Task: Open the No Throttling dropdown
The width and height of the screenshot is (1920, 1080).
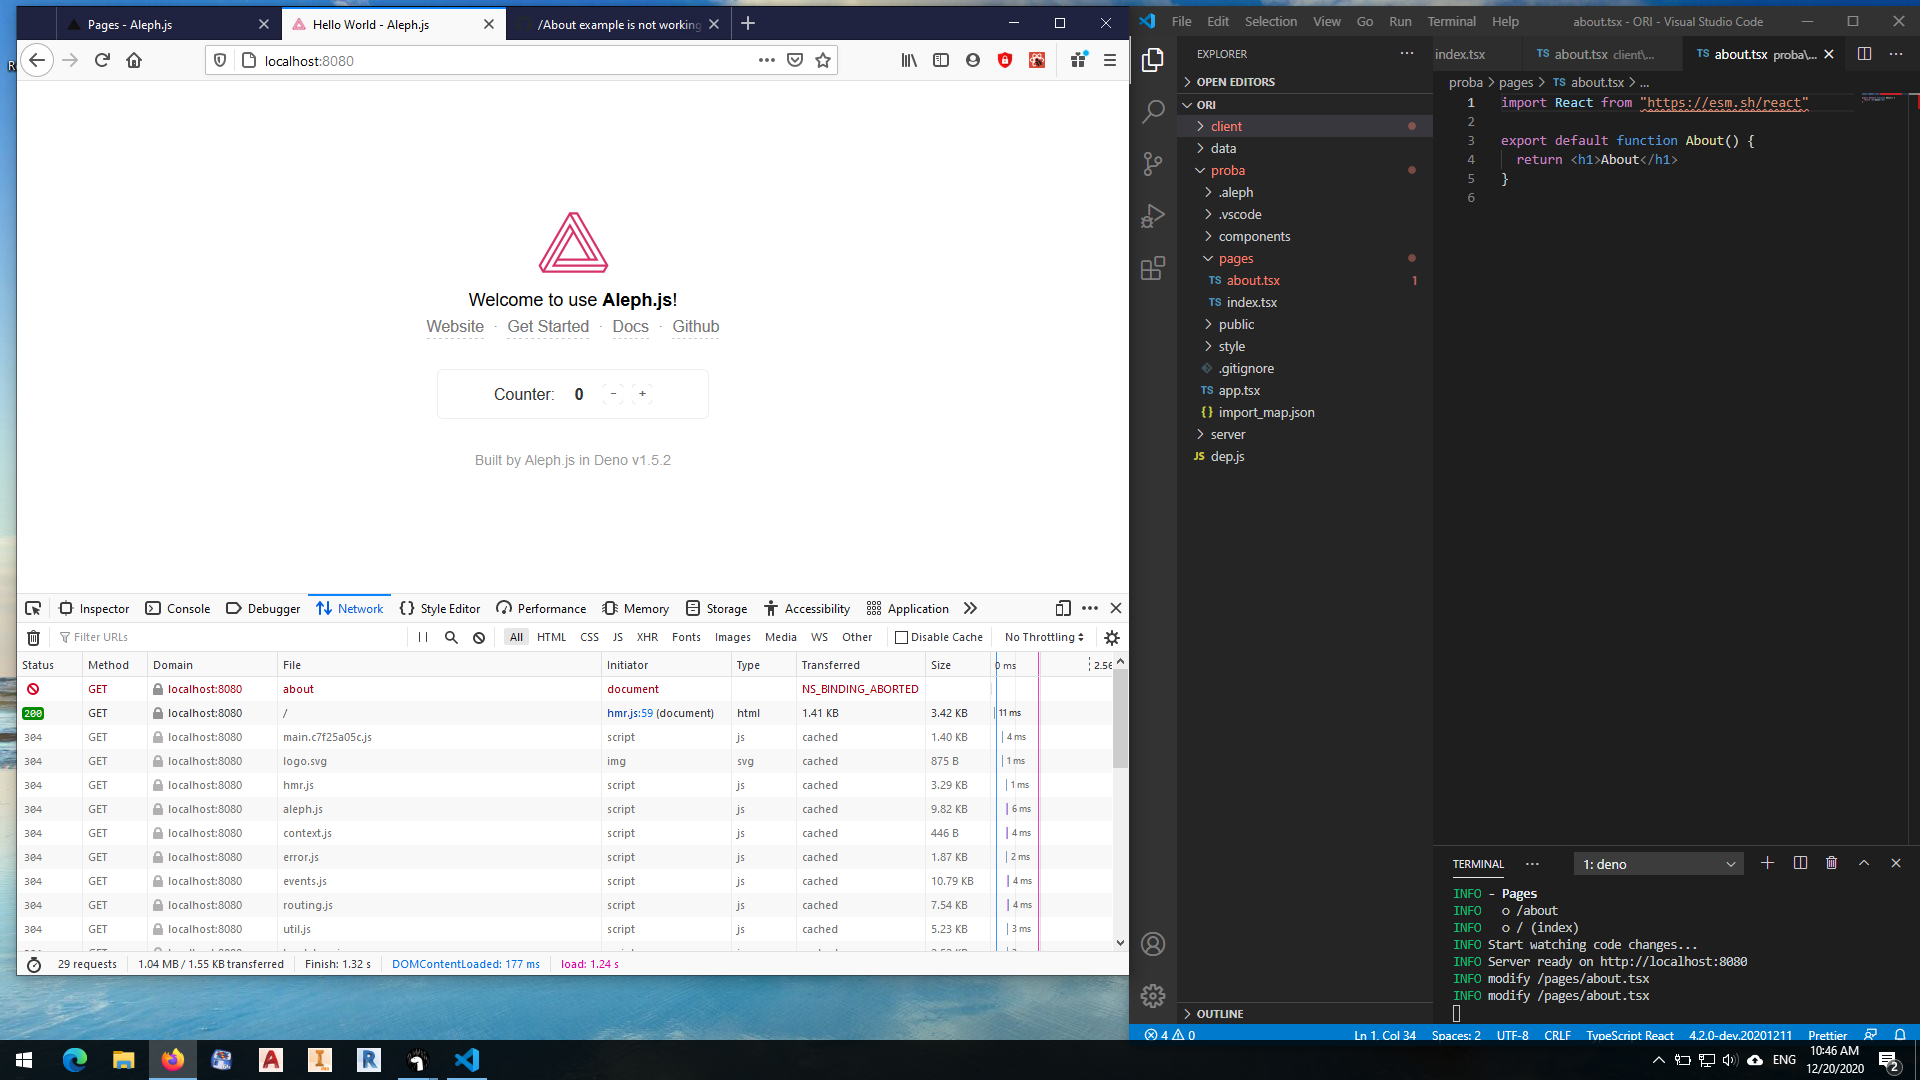Action: [x=1043, y=637]
